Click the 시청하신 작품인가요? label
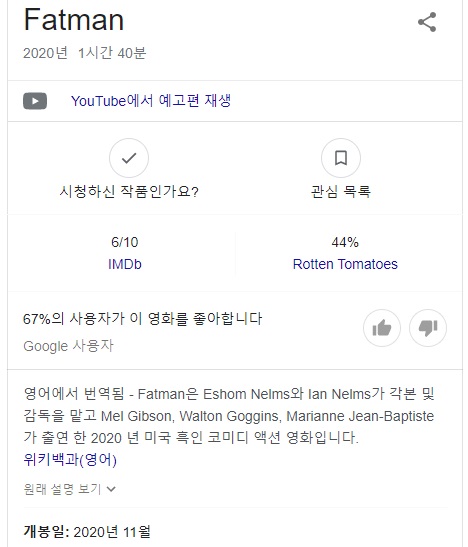468x547 pixels. click(x=129, y=191)
